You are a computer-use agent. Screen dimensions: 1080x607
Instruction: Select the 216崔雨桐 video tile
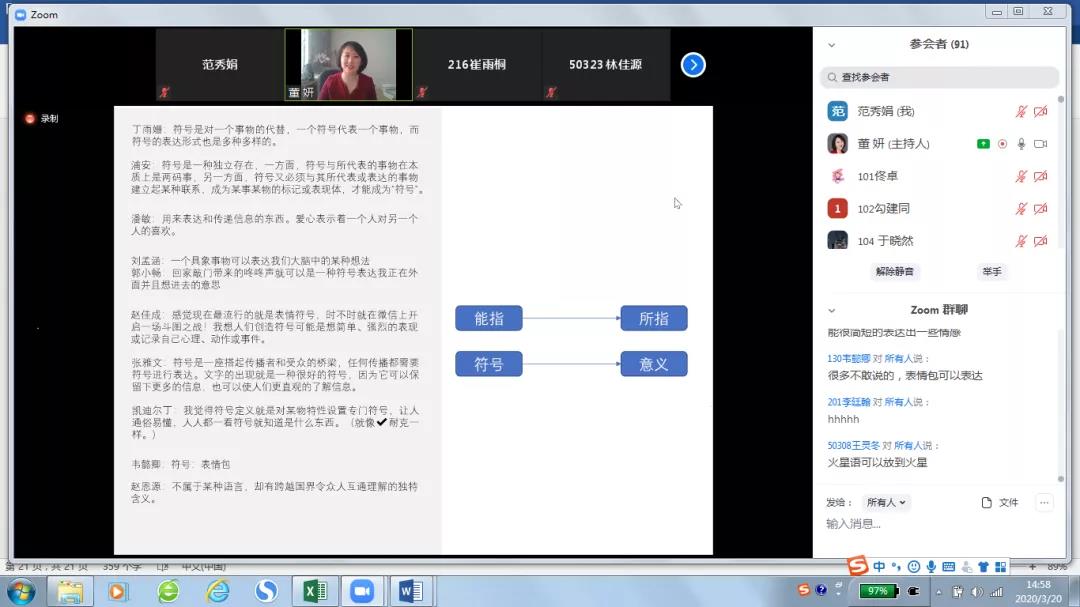477,65
